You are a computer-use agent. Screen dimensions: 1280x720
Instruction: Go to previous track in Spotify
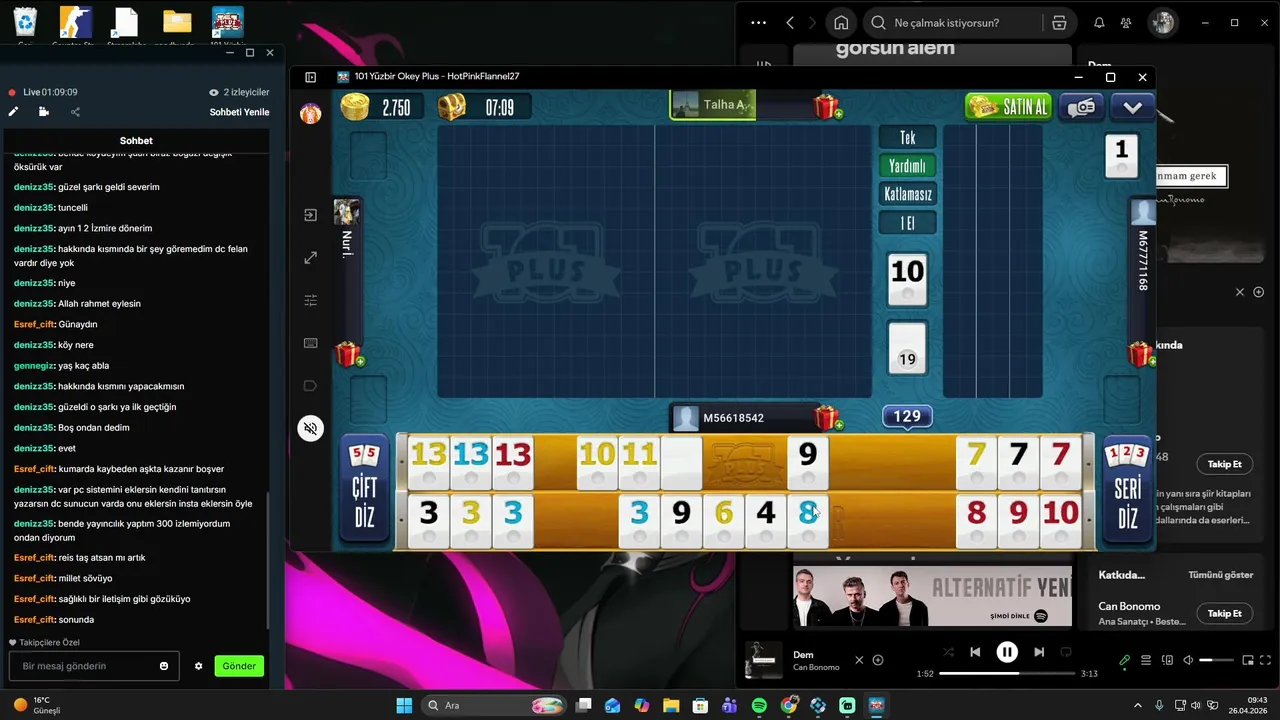click(x=975, y=652)
